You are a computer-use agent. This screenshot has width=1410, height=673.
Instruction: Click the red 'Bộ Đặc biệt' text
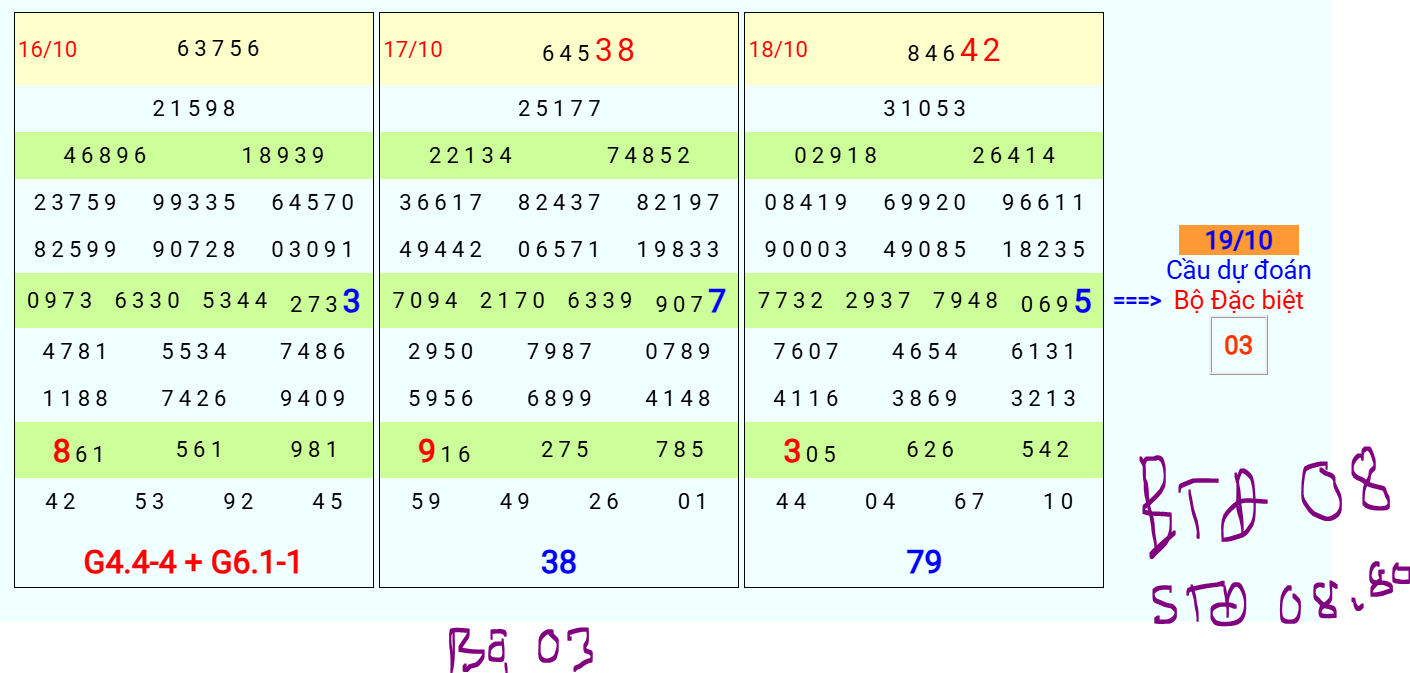tap(1238, 300)
